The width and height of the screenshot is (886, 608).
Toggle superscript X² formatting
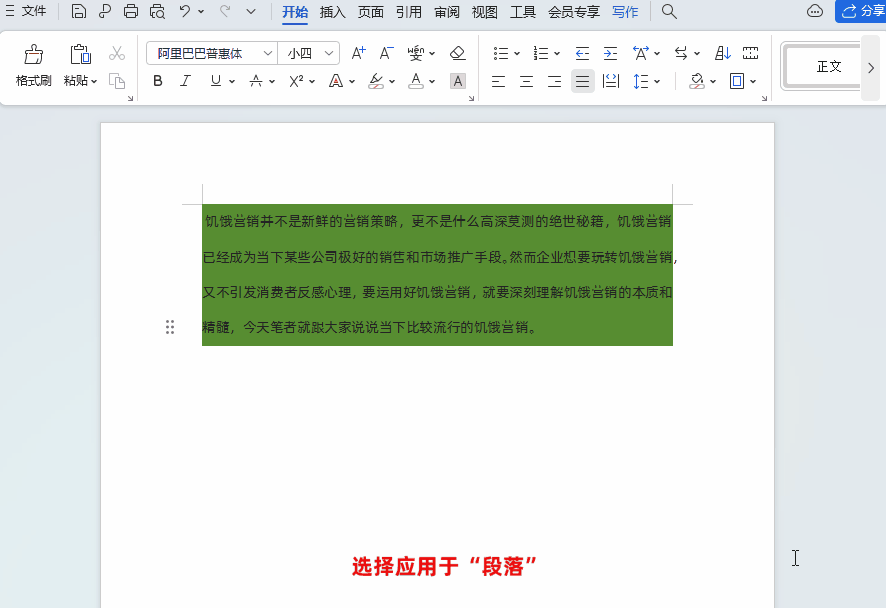(296, 81)
